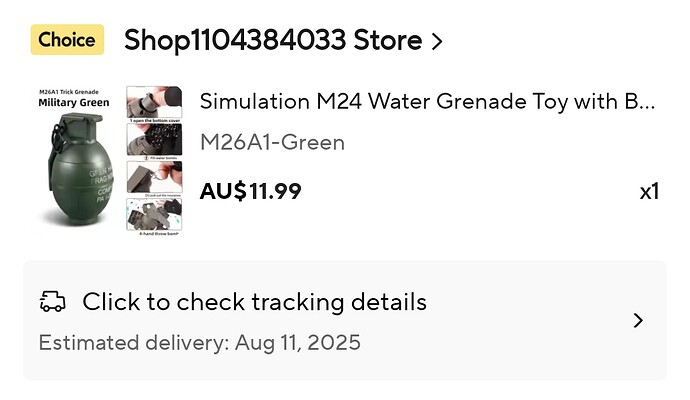The width and height of the screenshot is (690, 400).
Task: Click the grey tracking card background
Action: click(345, 320)
